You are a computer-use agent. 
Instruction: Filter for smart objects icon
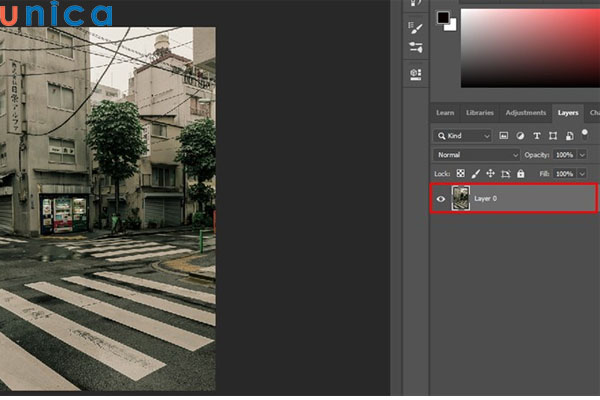tap(567, 135)
